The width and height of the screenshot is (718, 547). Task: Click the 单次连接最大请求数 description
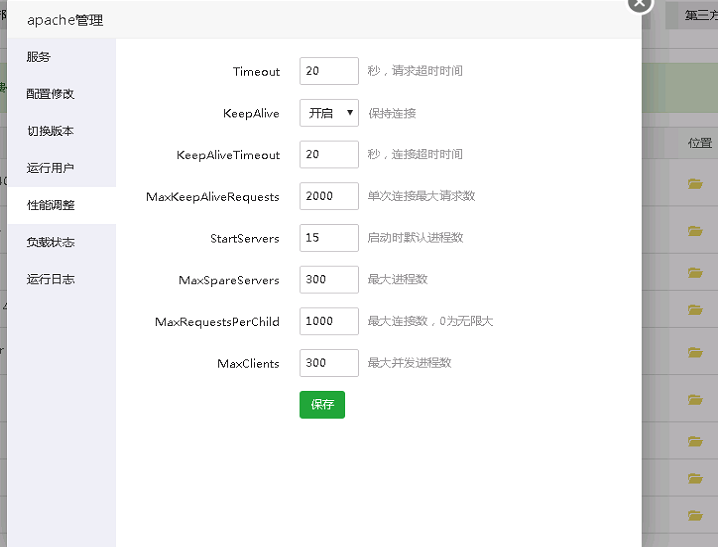(421, 196)
